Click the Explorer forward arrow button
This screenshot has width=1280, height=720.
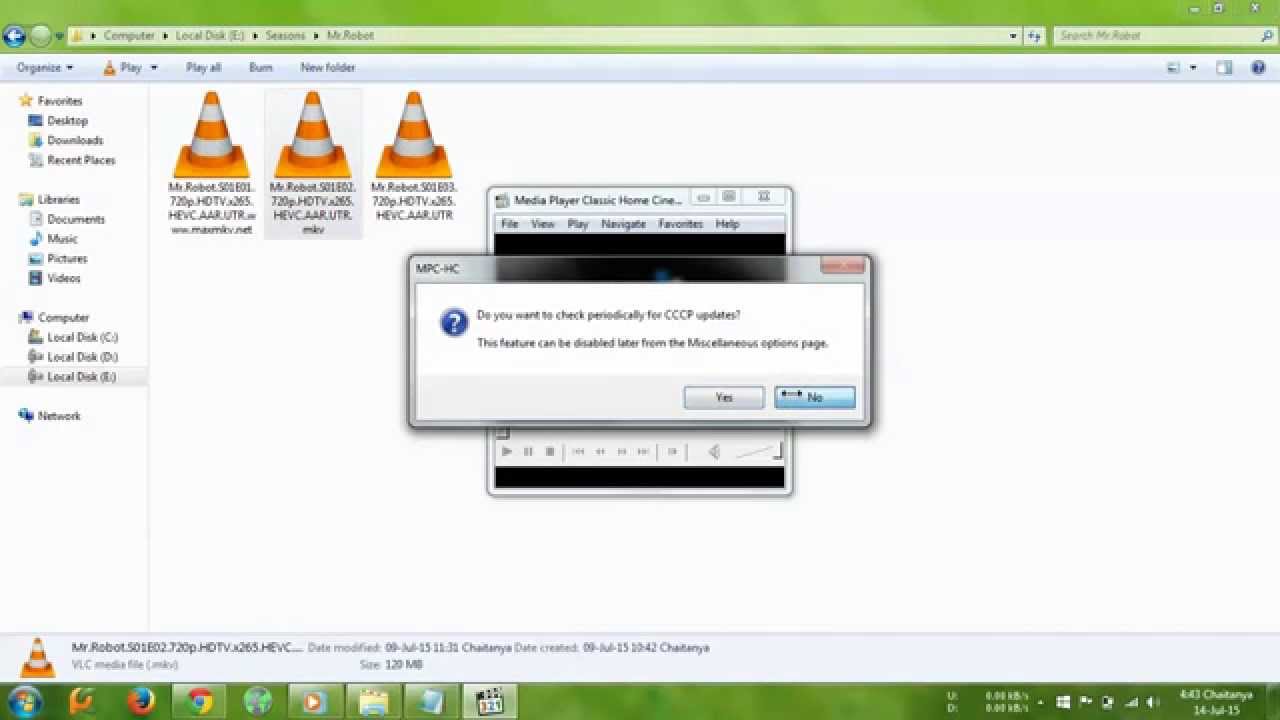pyautogui.click(x=40, y=36)
